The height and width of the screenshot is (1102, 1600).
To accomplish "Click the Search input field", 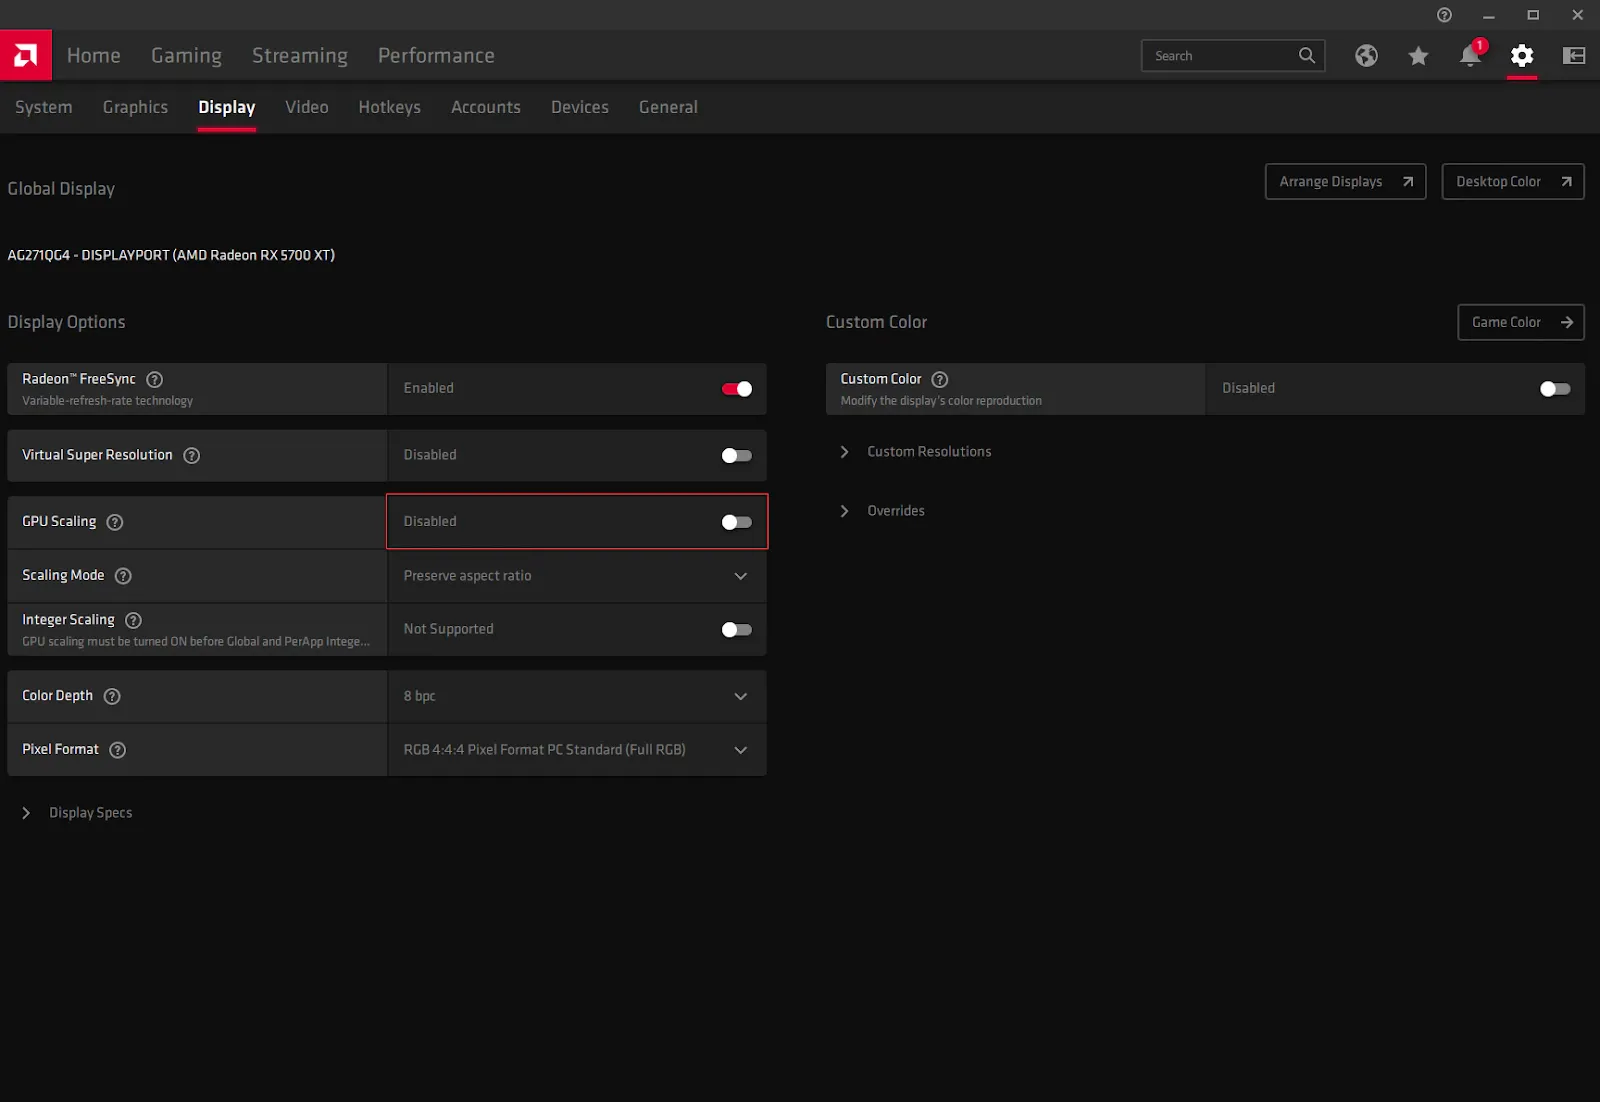I will click(x=1222, y=56).
